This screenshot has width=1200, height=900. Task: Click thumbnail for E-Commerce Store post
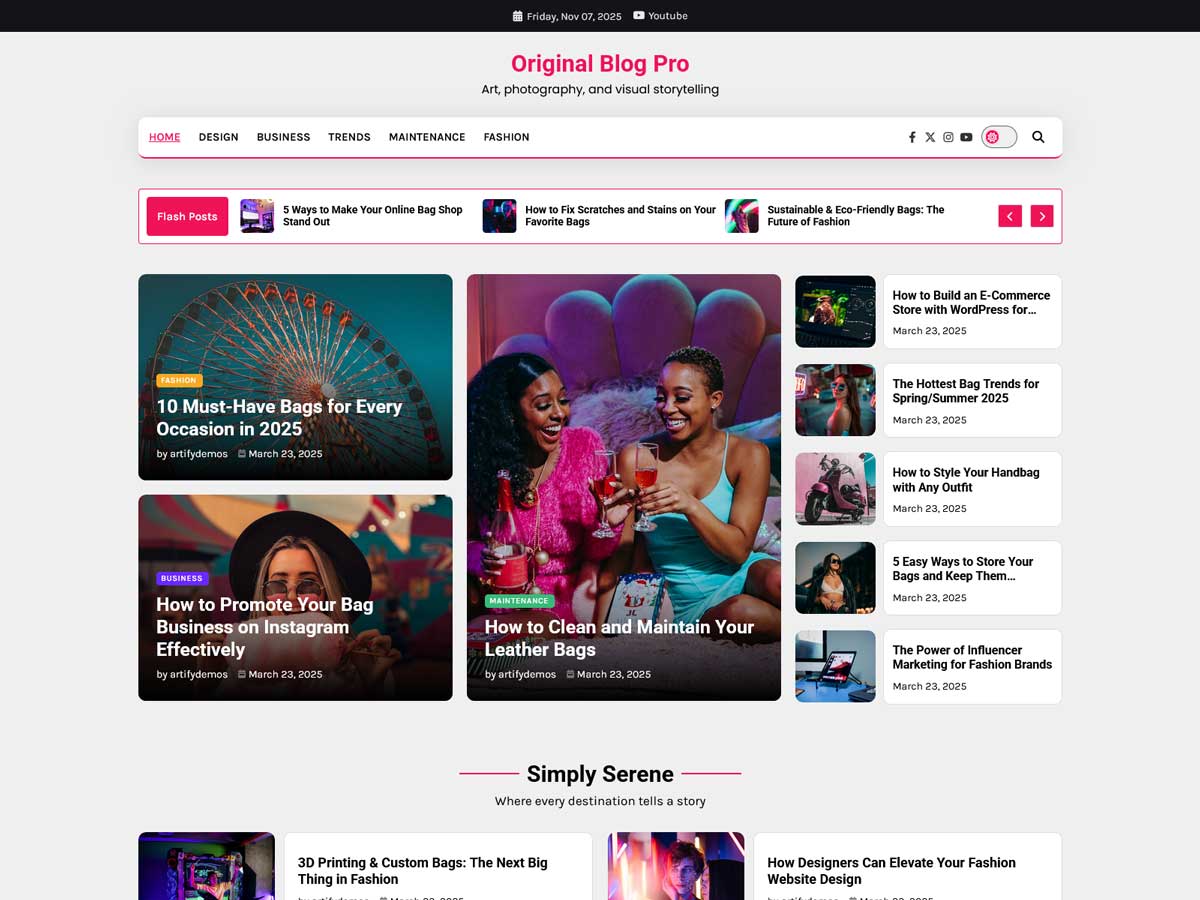[x=835, y=312]
